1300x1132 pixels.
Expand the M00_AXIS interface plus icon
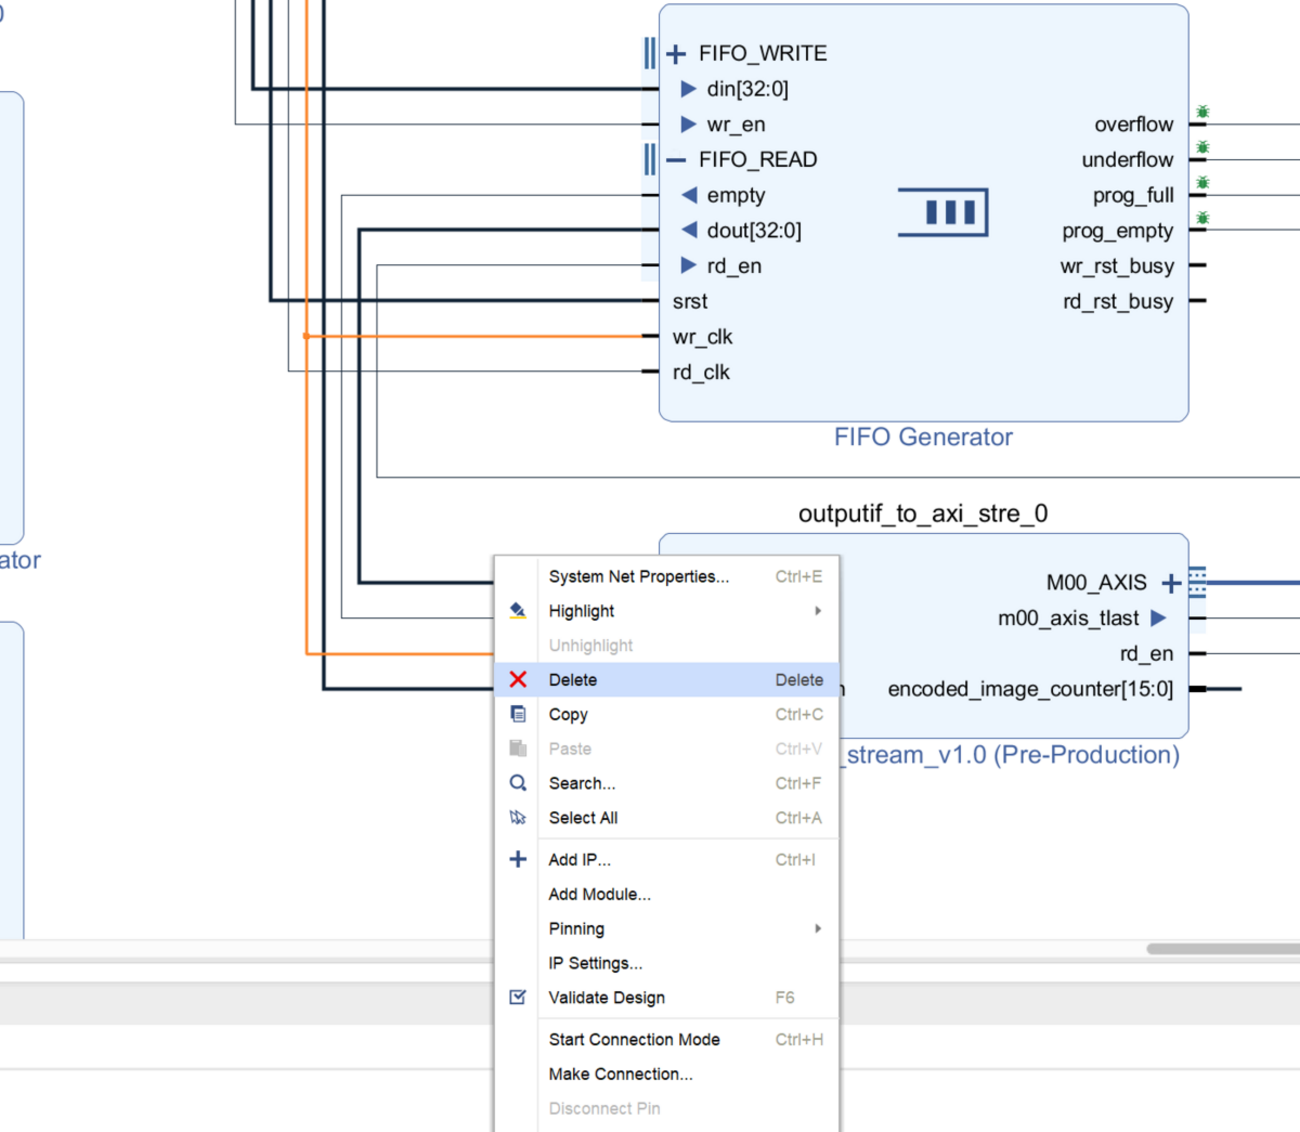pos(1171,583)
